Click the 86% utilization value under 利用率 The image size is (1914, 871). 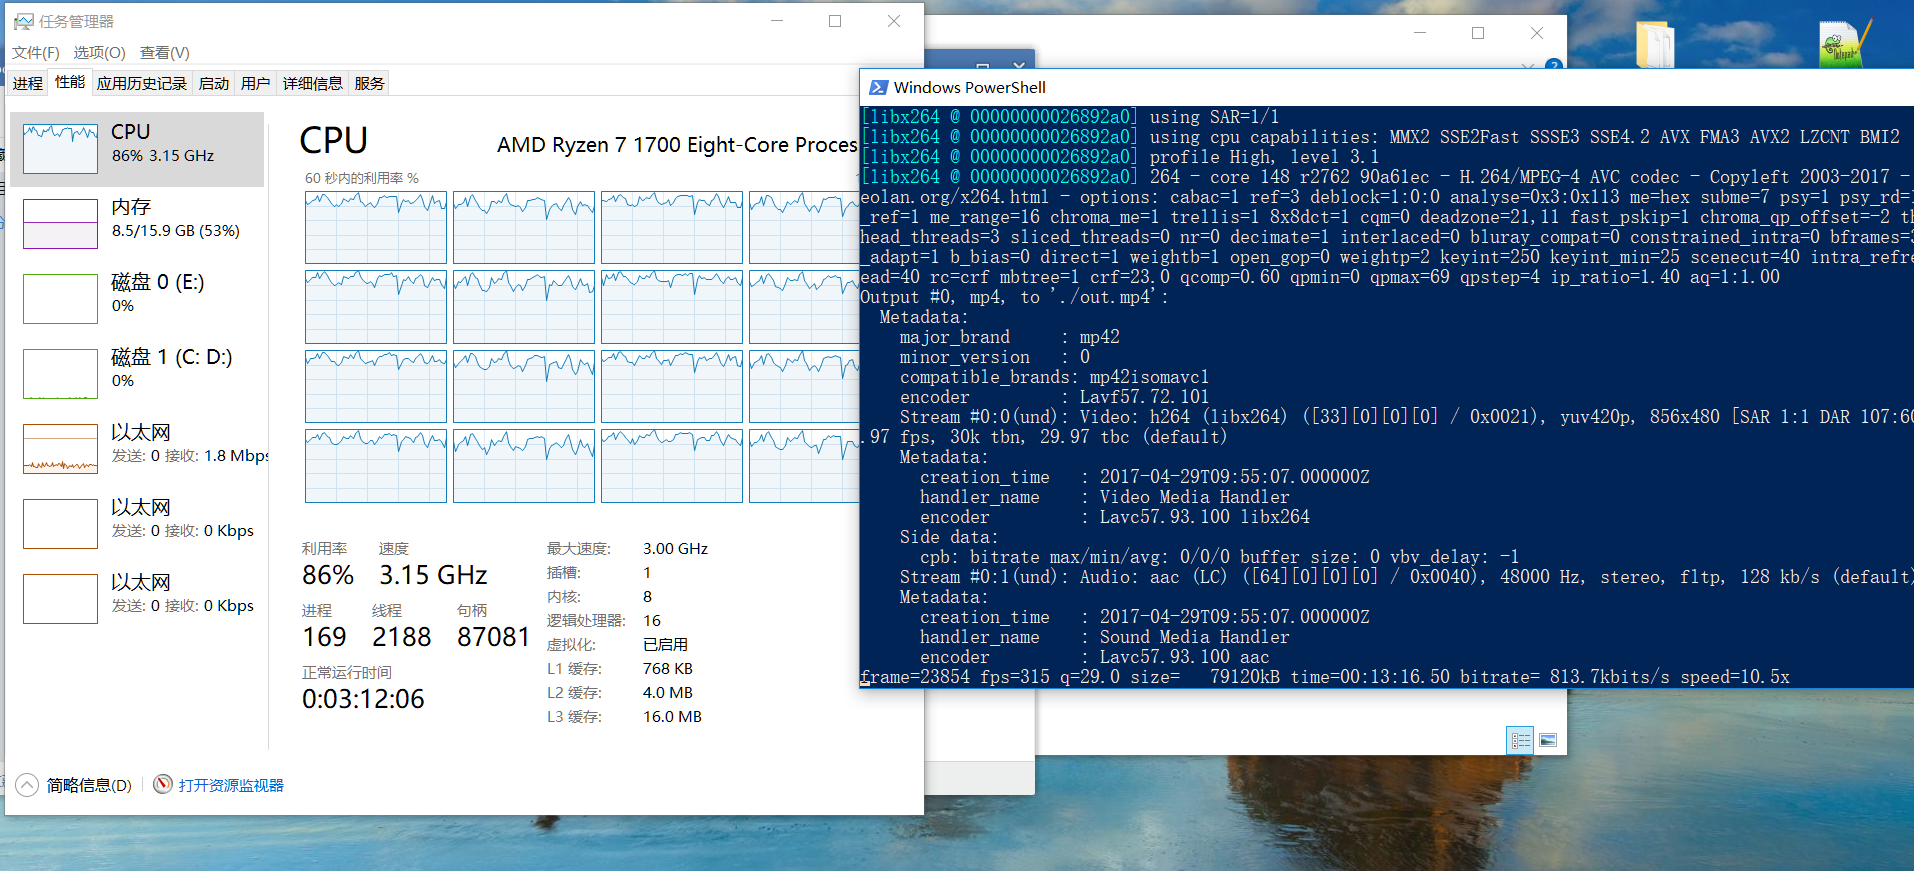328,575
